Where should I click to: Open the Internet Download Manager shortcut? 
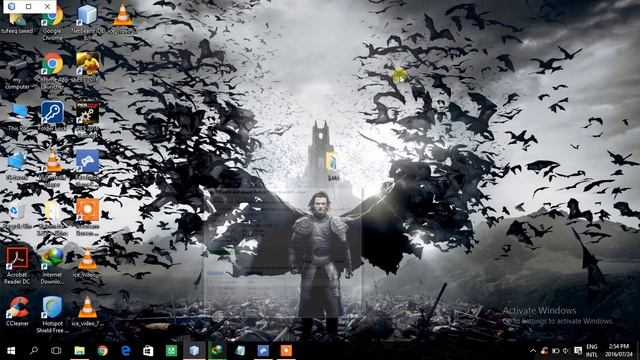coord(52,265)
